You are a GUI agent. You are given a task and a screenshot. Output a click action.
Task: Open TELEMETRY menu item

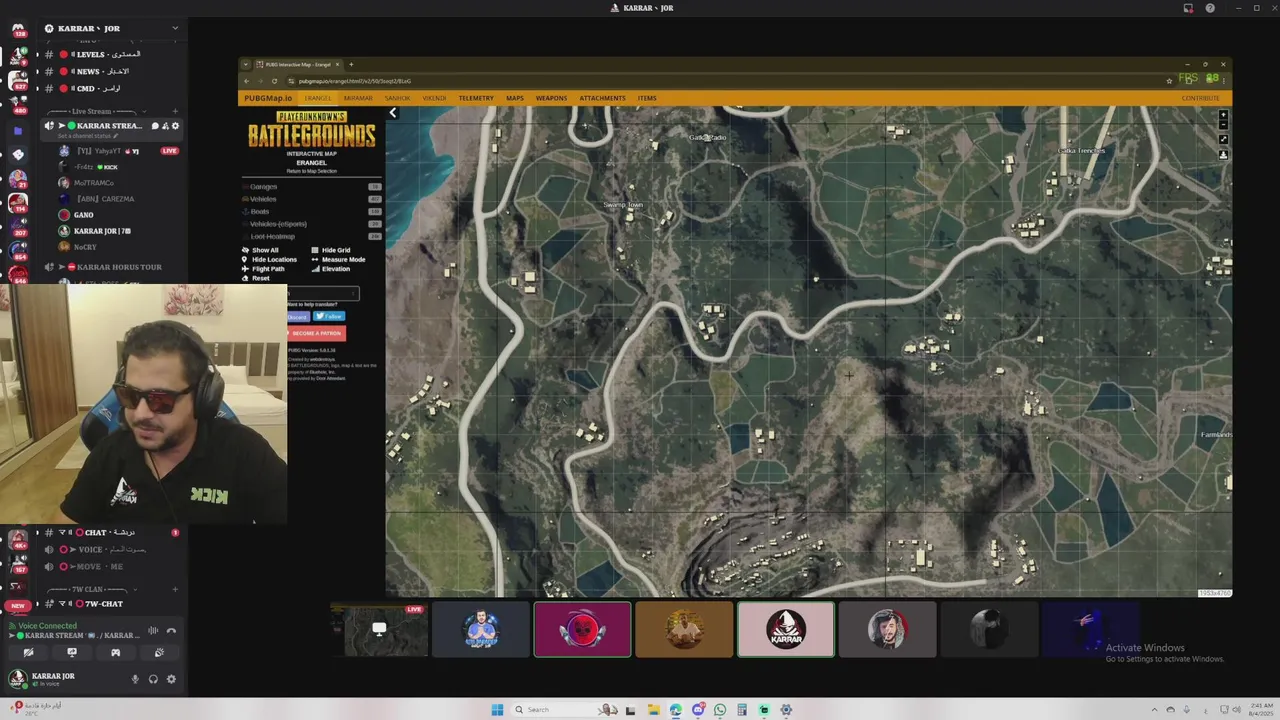click(x=476, y=98)
